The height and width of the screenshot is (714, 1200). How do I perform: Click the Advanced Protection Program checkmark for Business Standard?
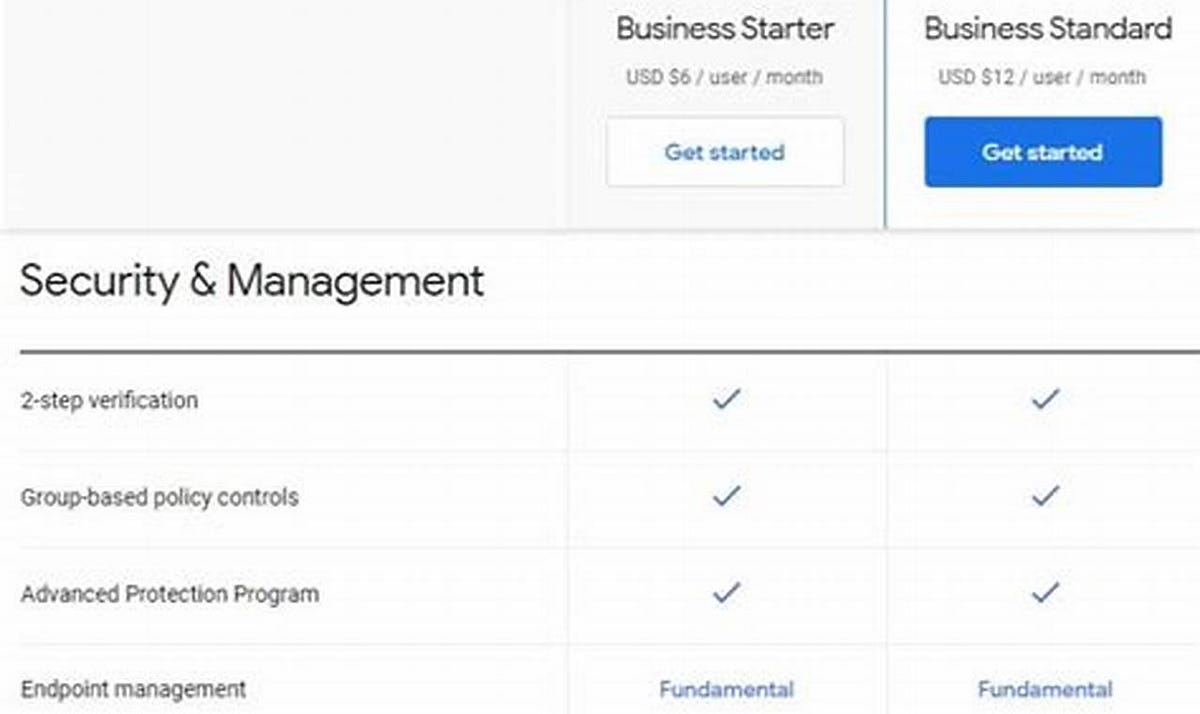[x=1044, y=590]
